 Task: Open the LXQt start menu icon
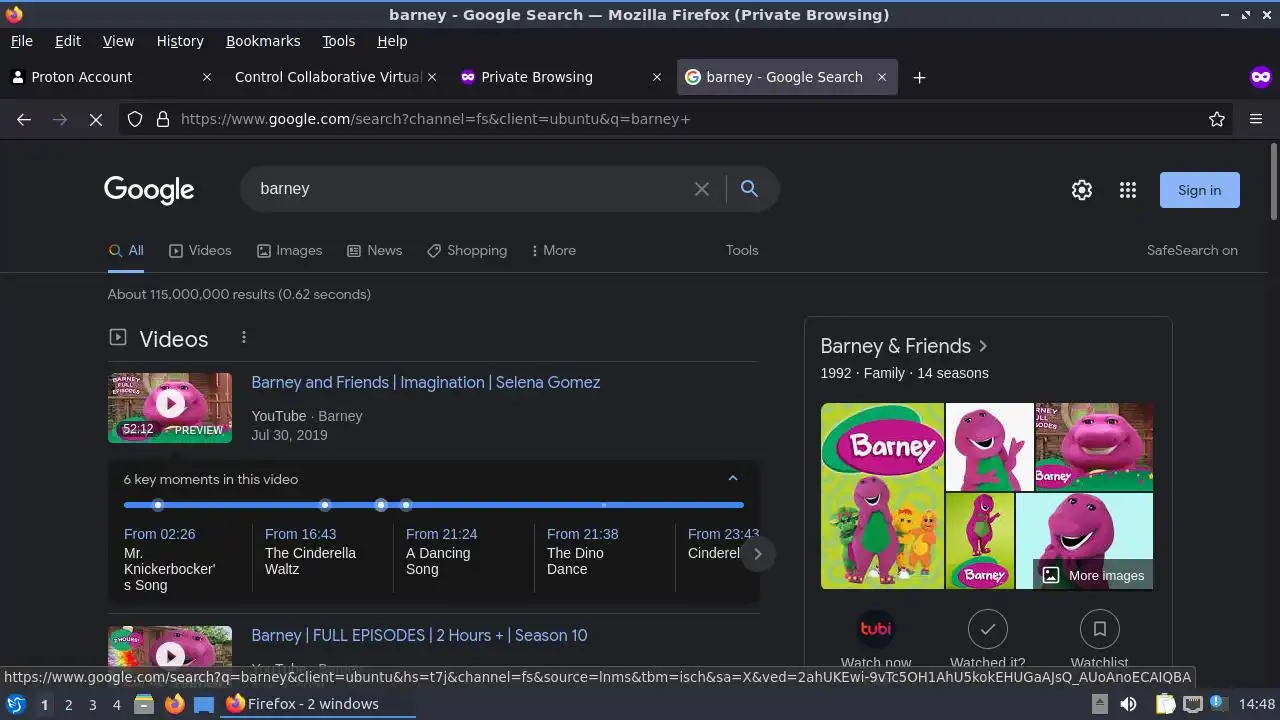[x=16, y=704]
